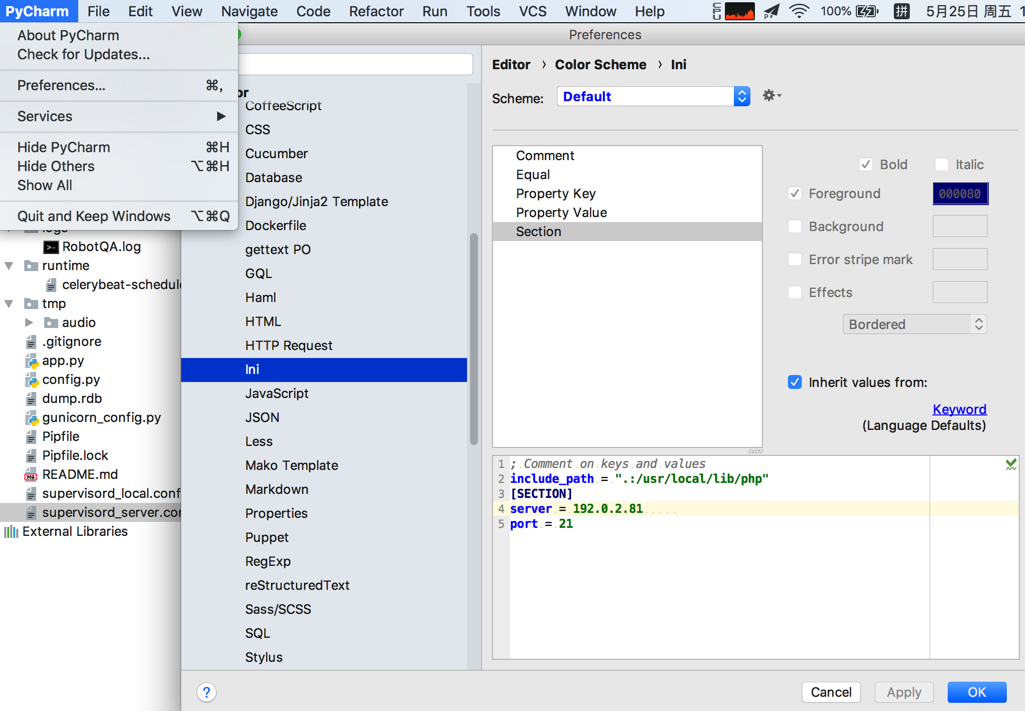Click the input method icon in menu bar

(x=901, y=11)
